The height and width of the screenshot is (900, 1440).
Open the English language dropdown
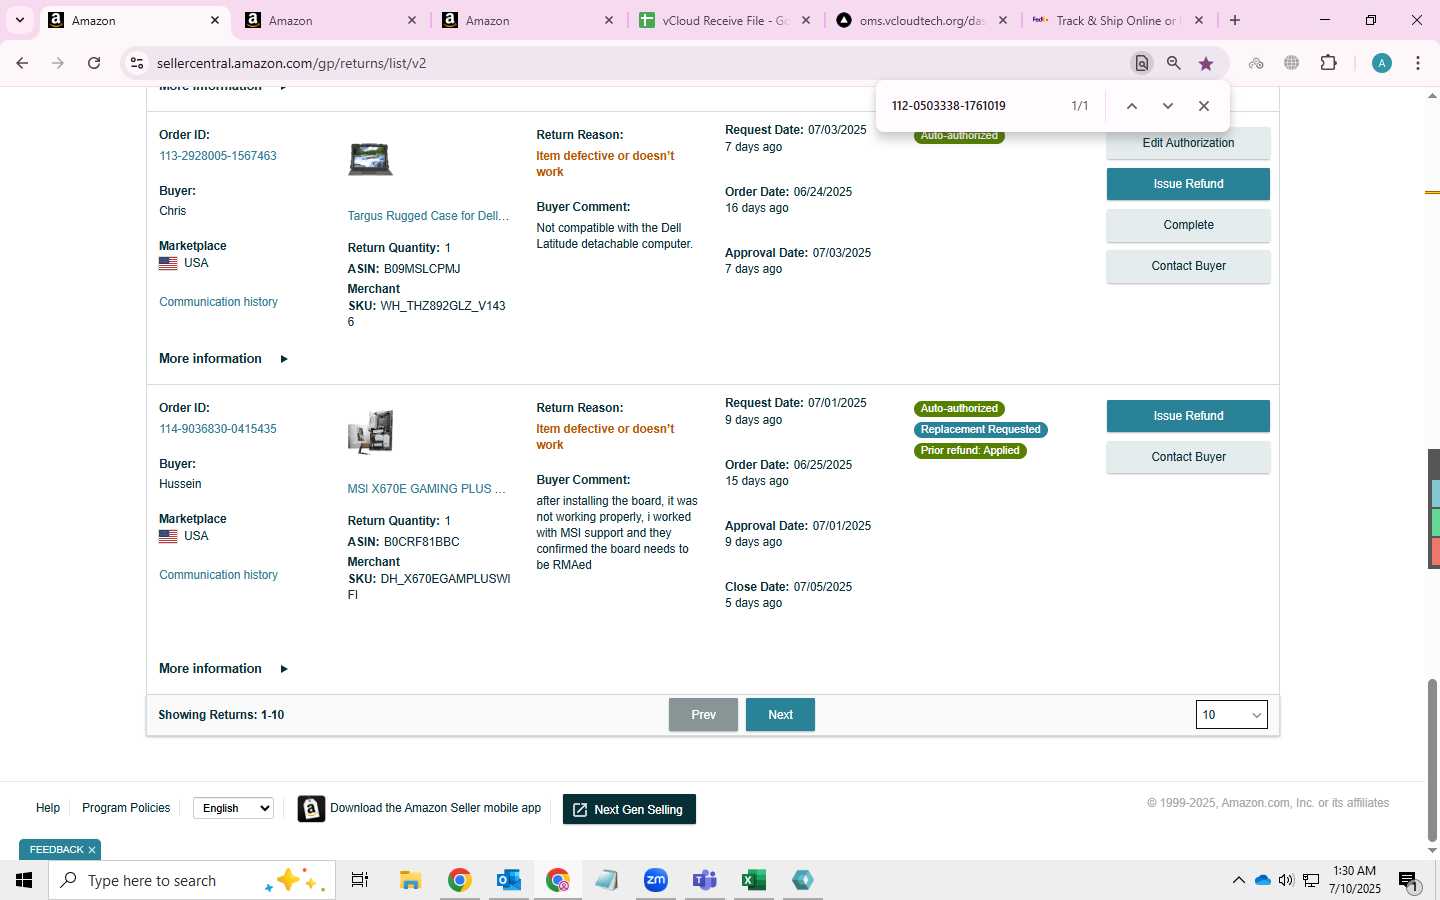[x=233, y=808]
